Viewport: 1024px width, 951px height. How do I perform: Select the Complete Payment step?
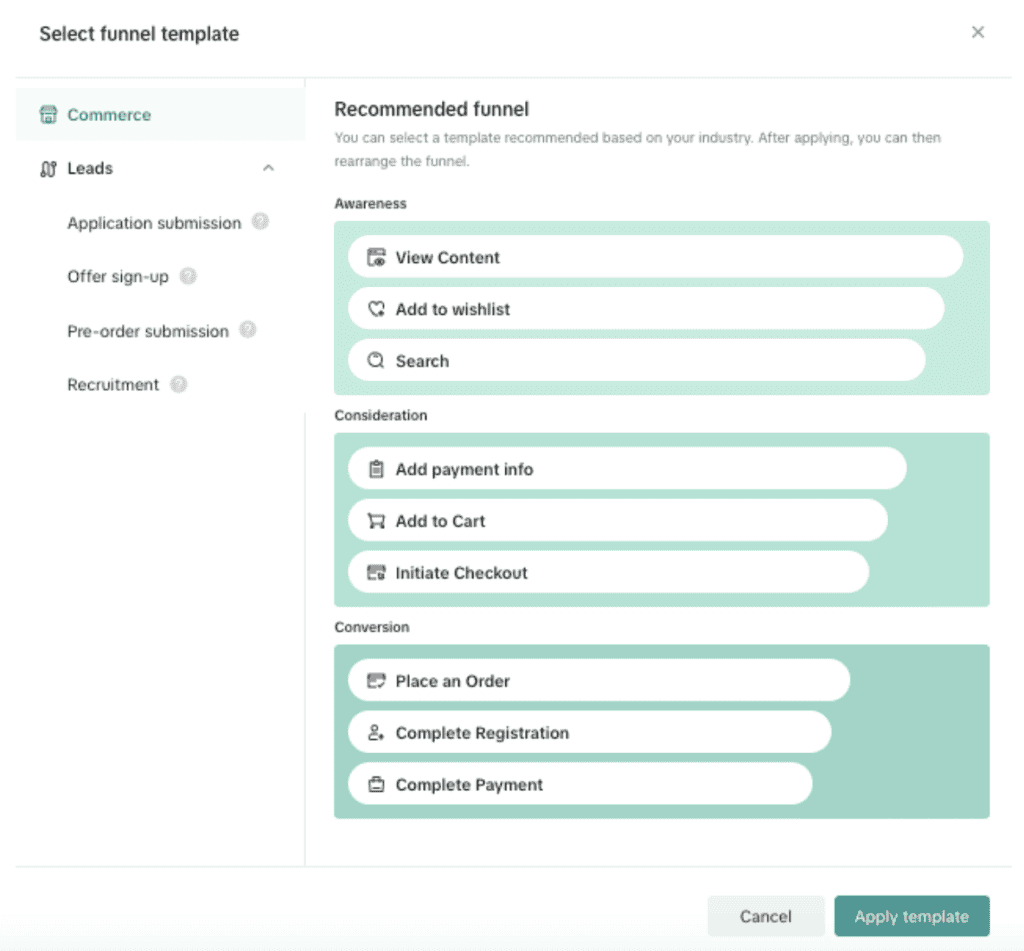point(580,784)
